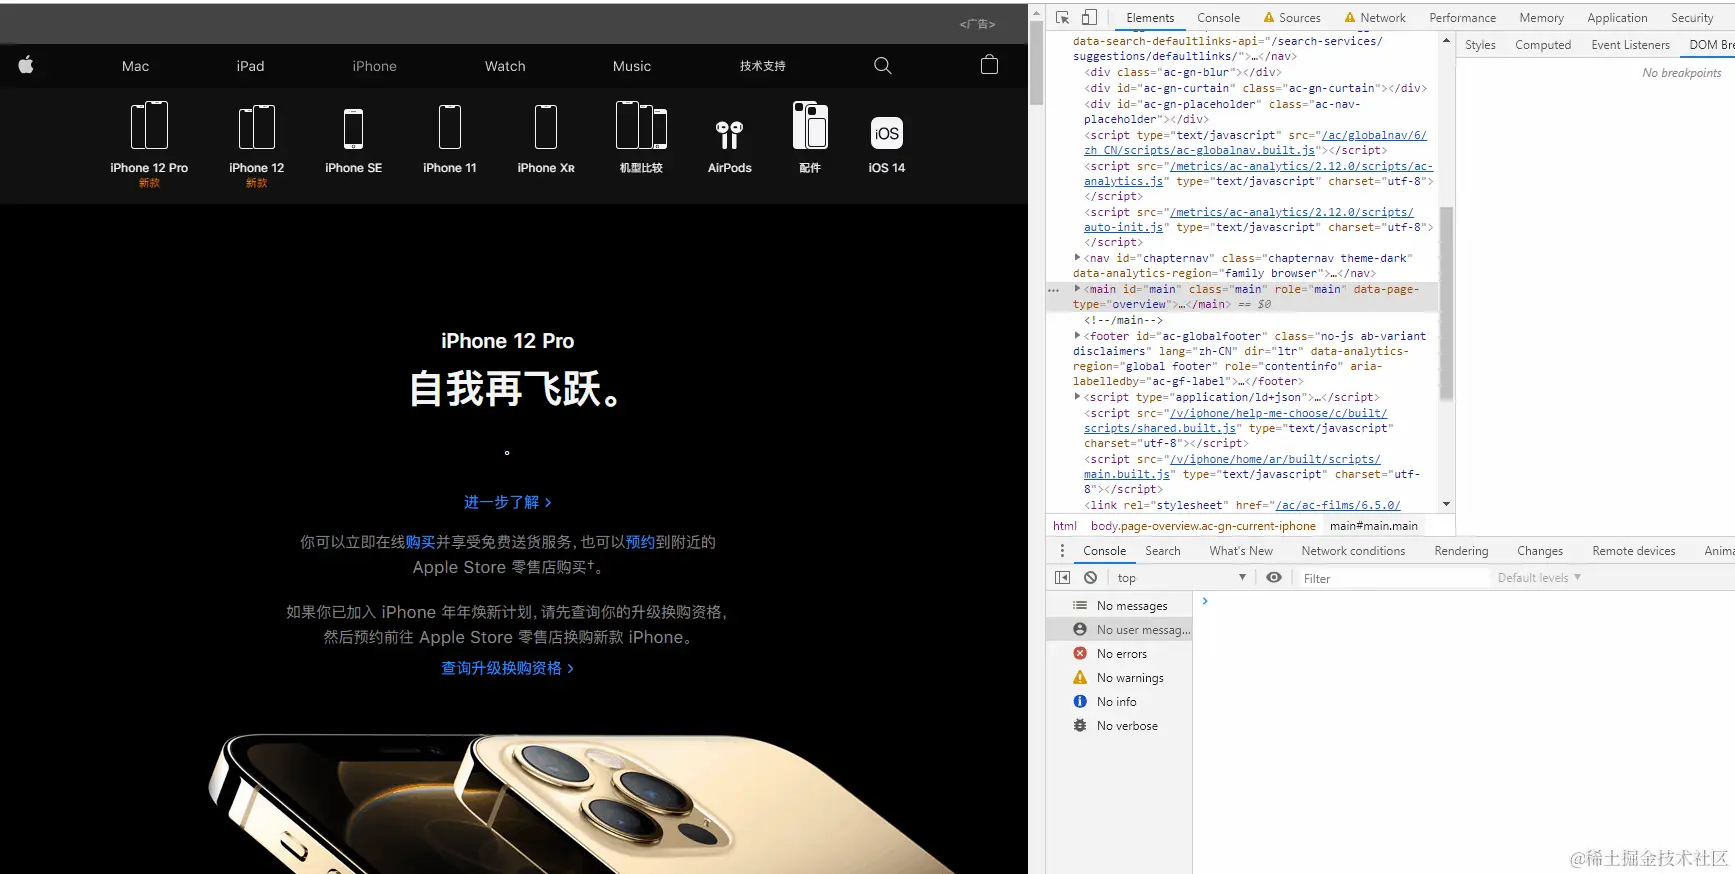Switch to the Network tab
This screenshot has height=874, width=1735.
tap(1374, 18)
